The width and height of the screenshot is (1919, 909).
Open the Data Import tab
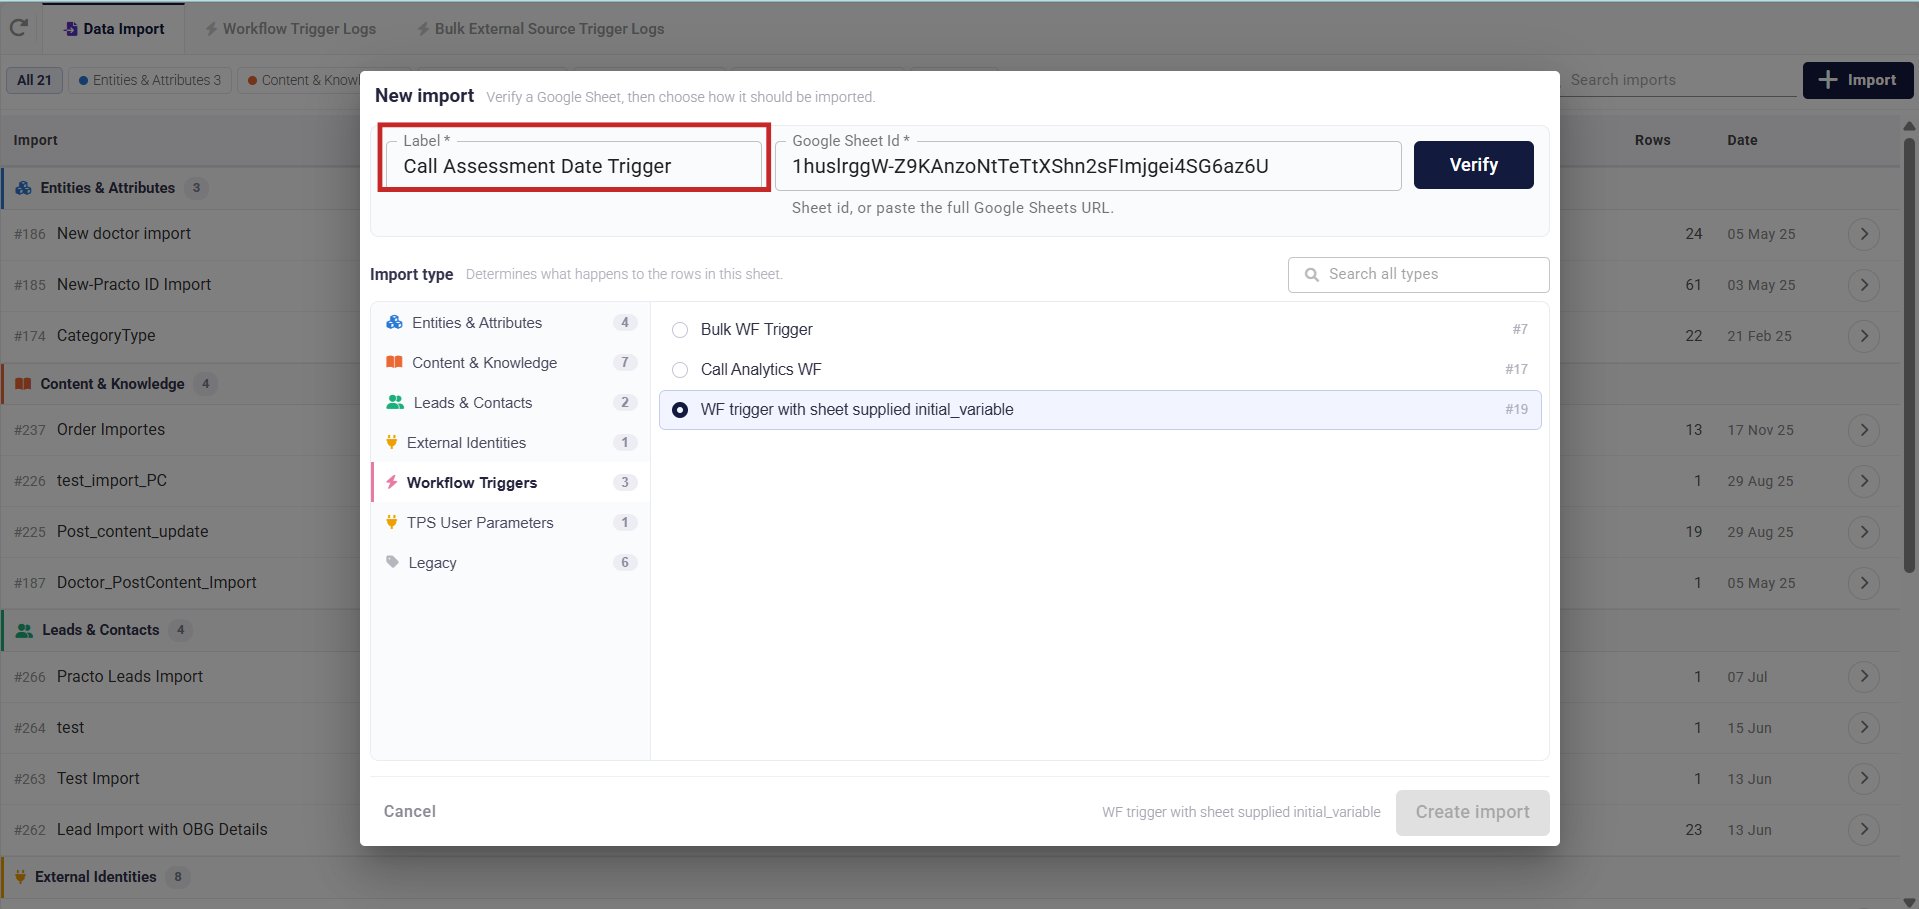(x=114, y=29)
